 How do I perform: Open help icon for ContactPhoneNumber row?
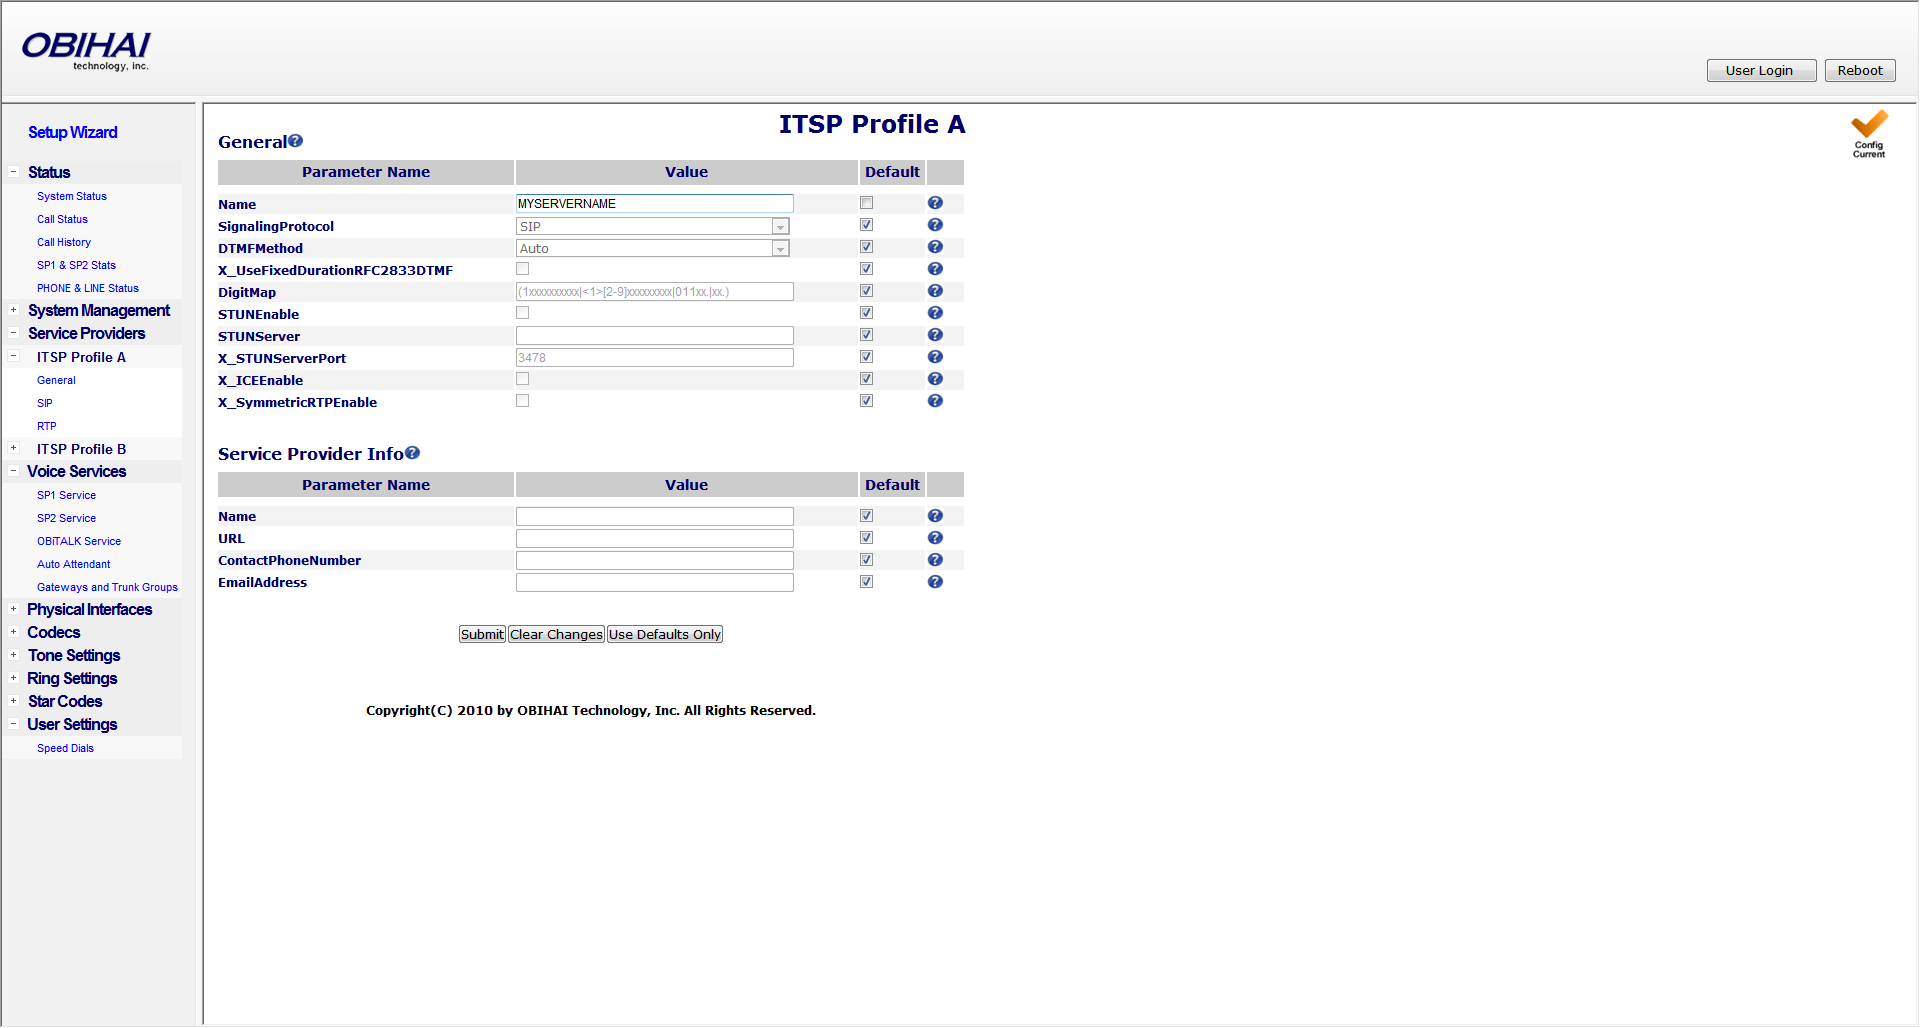[935, 560]
